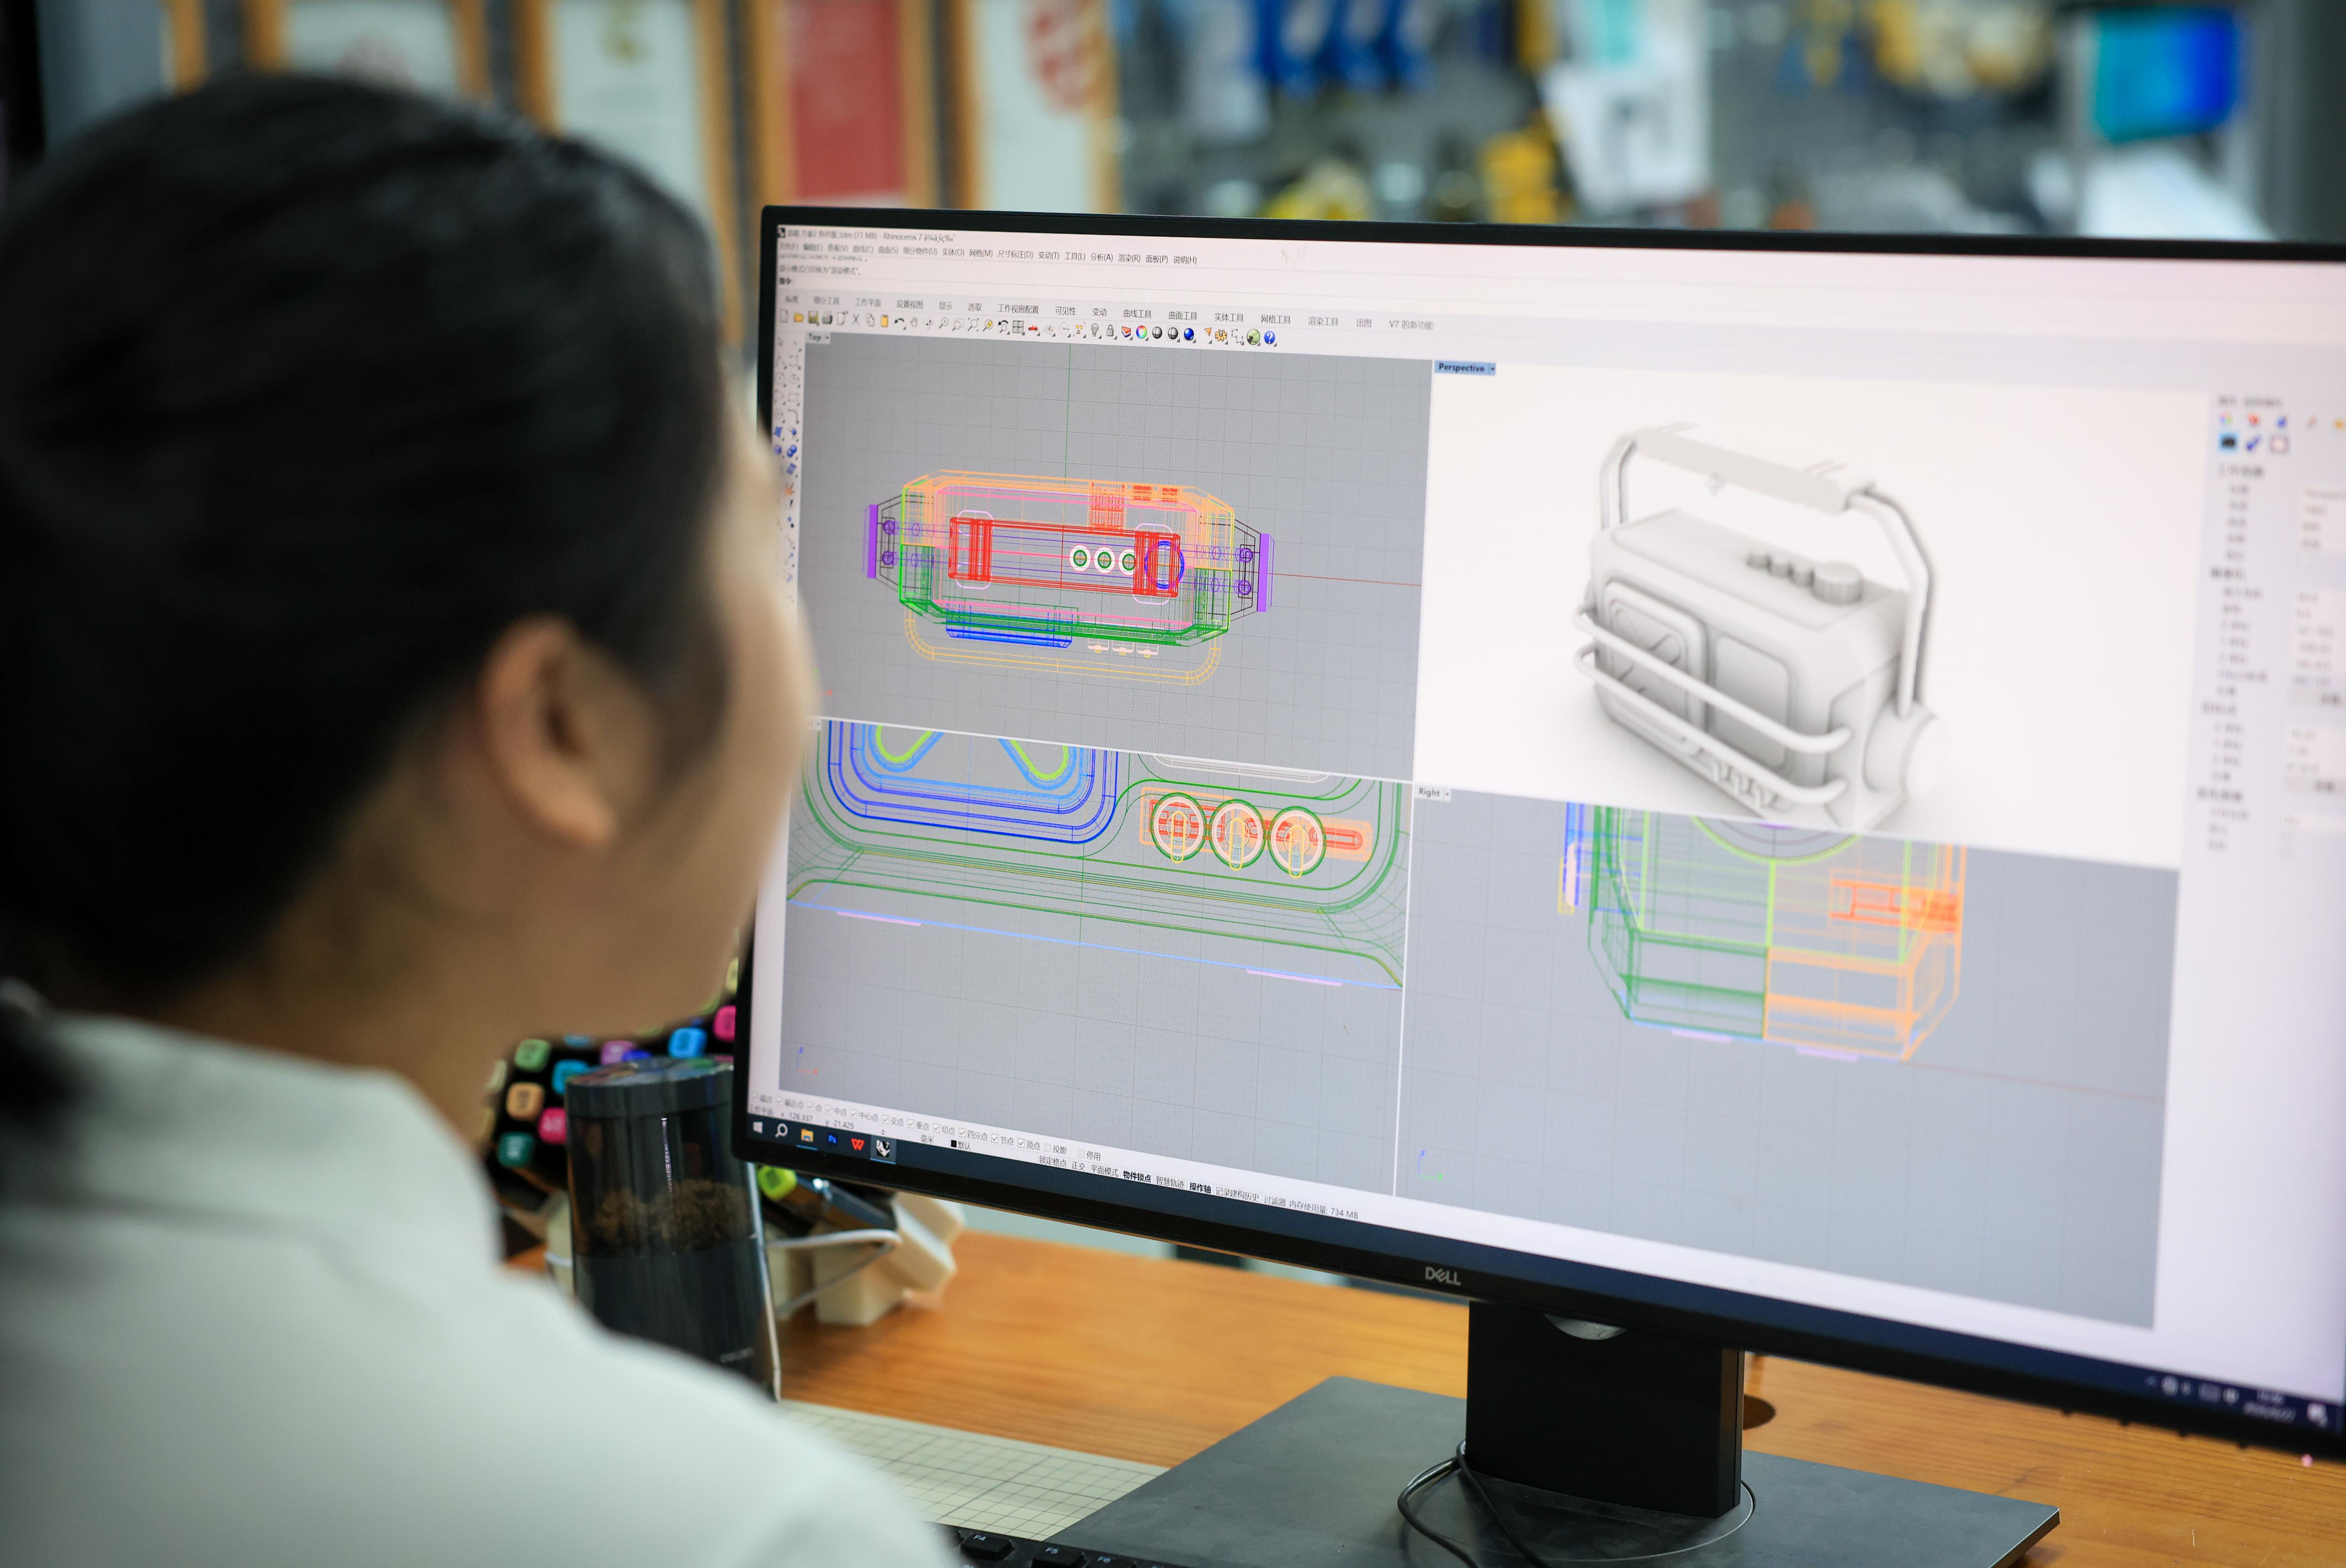This screenshot has height=1568, width=2346.
Task: Open the four-viewport layout icon
Action: click(x=1018, y=327)
